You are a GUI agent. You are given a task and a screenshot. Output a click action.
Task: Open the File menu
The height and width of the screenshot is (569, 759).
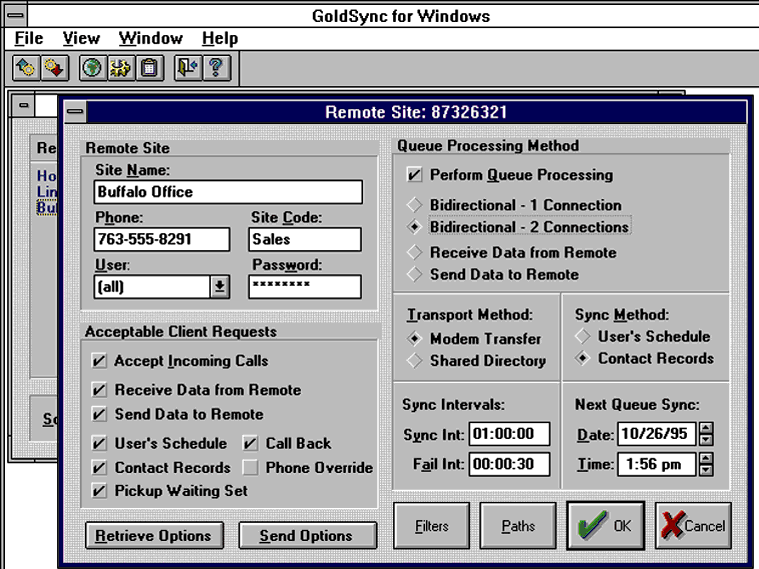pyautogui.click(x=29, y=38)
